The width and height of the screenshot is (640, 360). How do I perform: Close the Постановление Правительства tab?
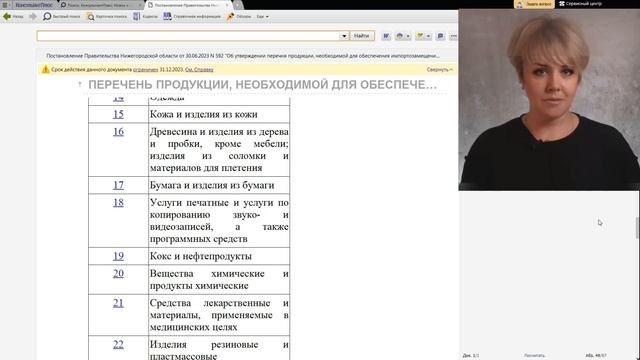227,5
